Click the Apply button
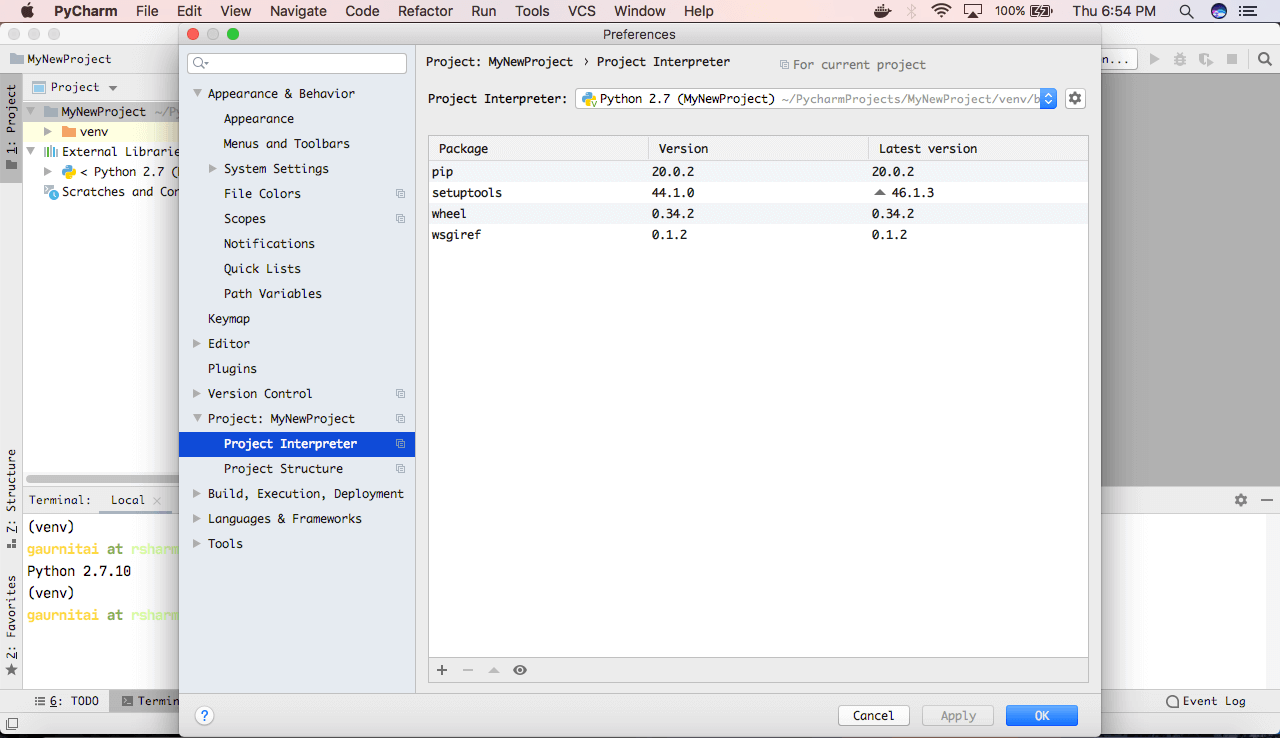1280x738 pixels. coord(958,715)
